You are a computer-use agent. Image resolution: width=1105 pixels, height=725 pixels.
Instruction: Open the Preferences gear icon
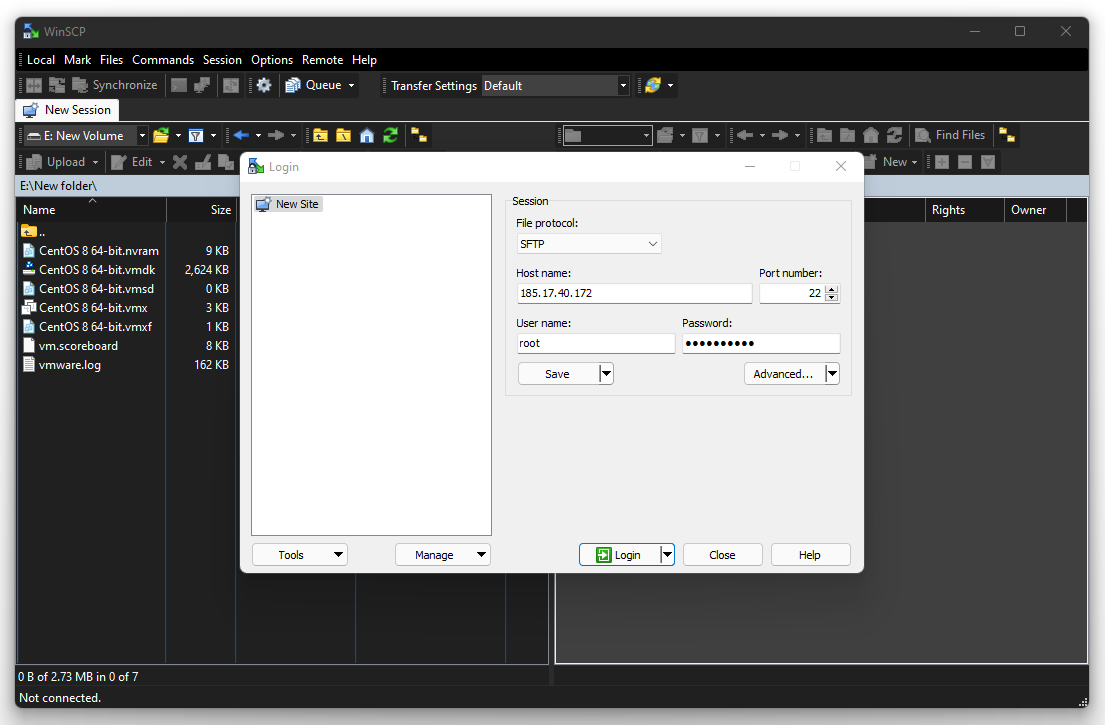tap(264, 85)
